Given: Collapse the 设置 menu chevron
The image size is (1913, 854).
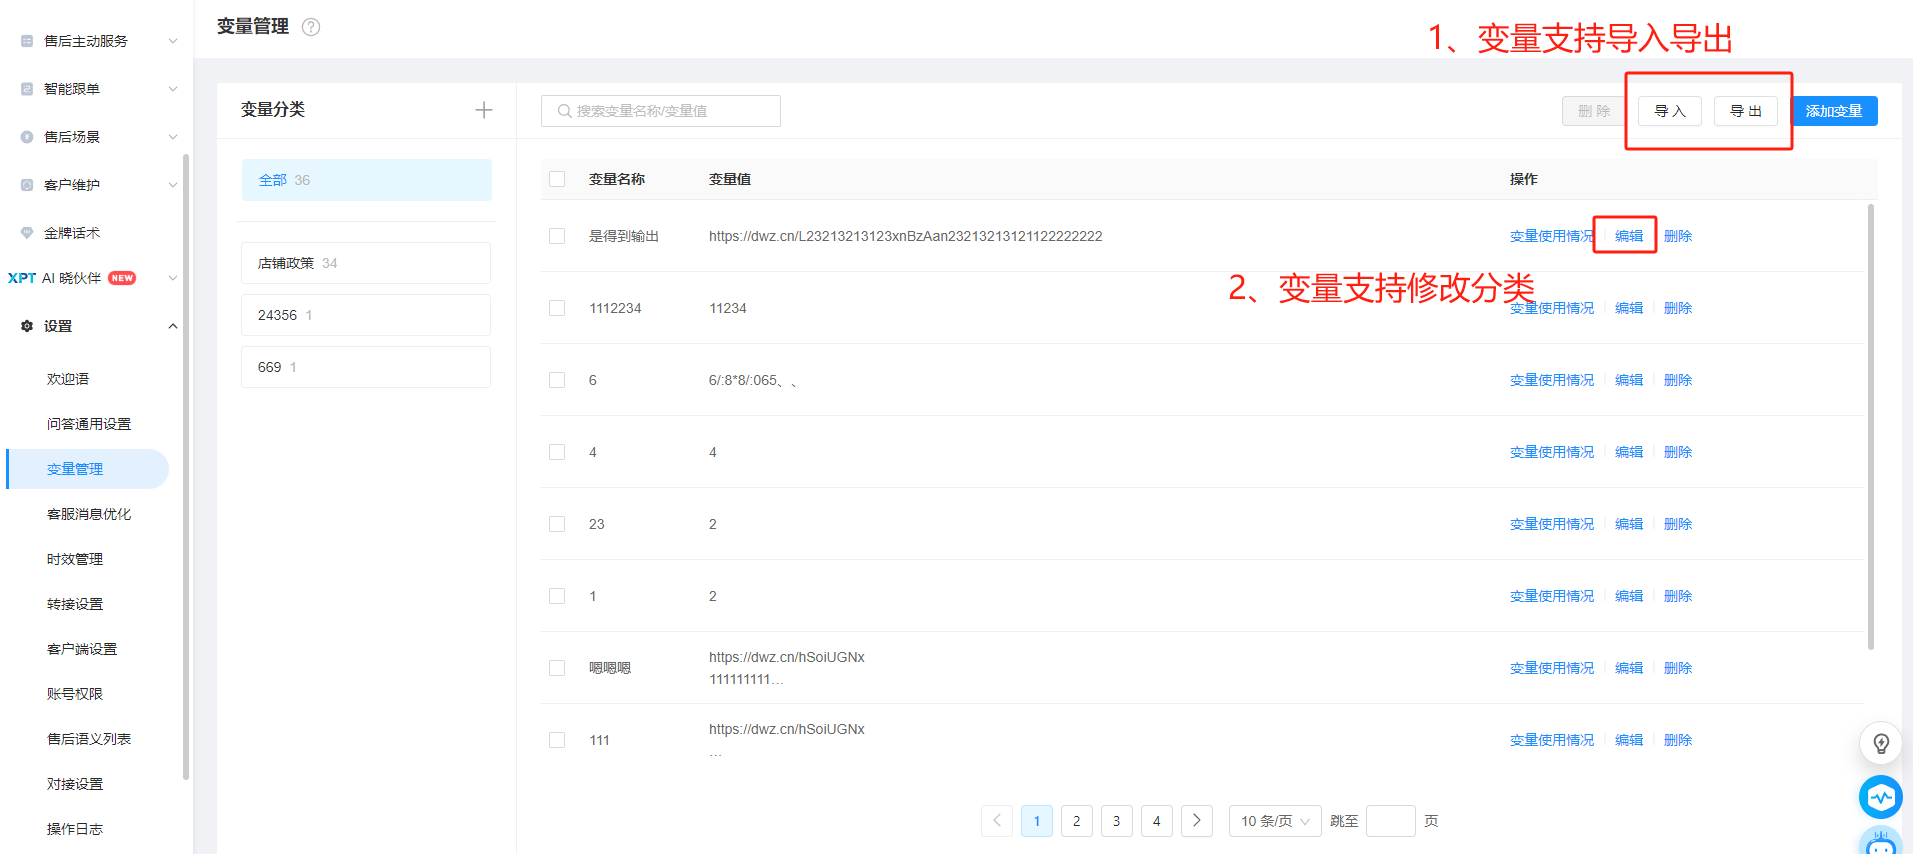Looking at the screenshot, I should [x=173, y=326].
